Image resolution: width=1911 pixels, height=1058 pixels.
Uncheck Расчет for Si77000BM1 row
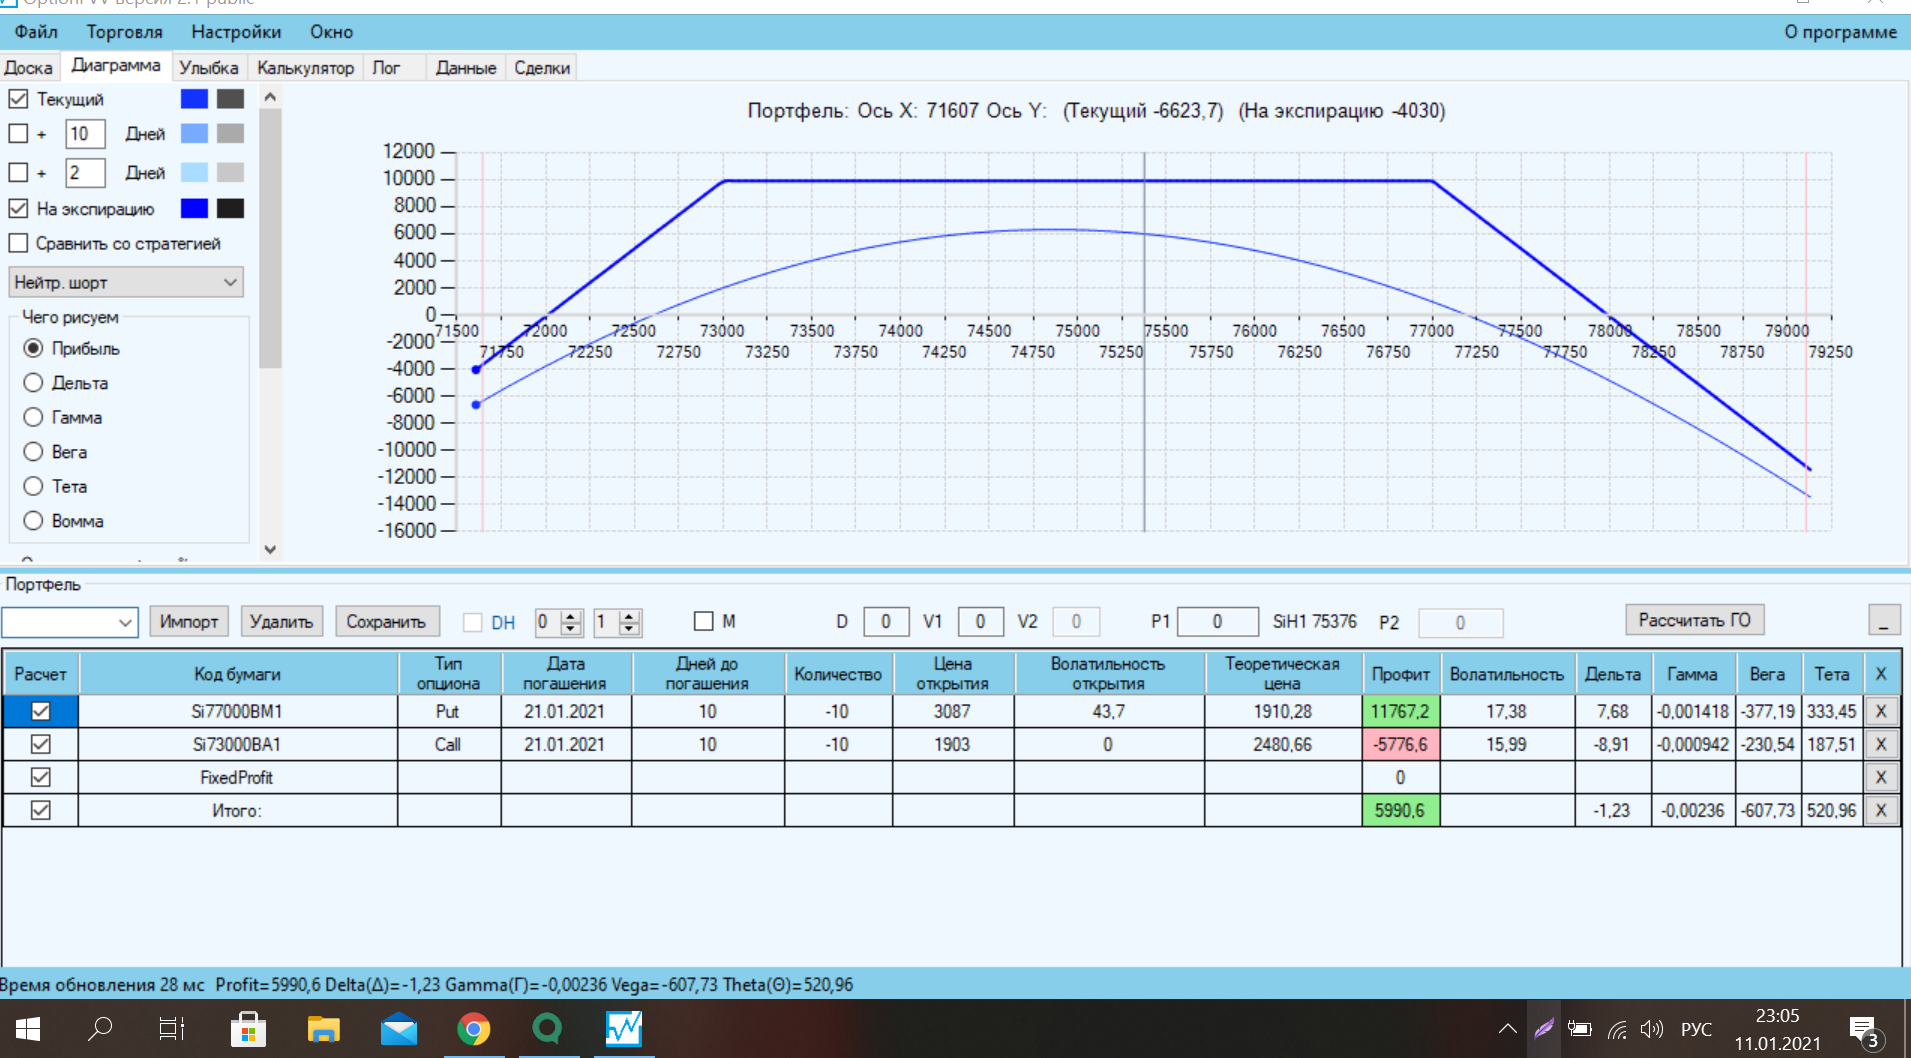coord(40,711)
